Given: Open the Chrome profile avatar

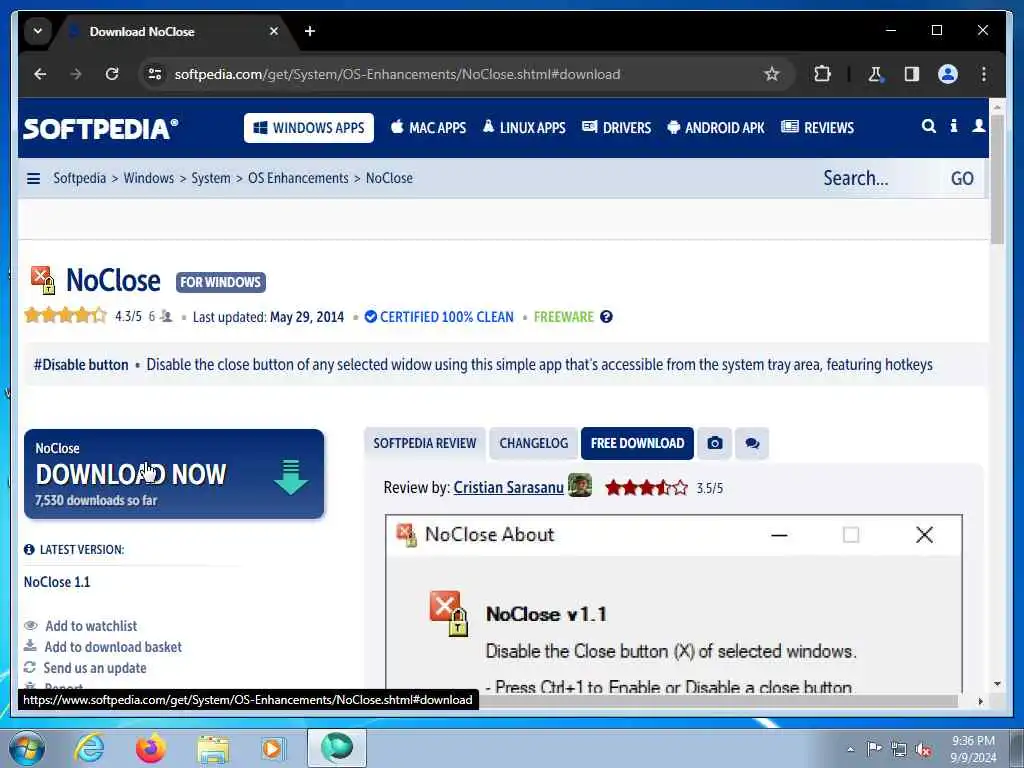Looking at the screenshot, I should point(948,74).
